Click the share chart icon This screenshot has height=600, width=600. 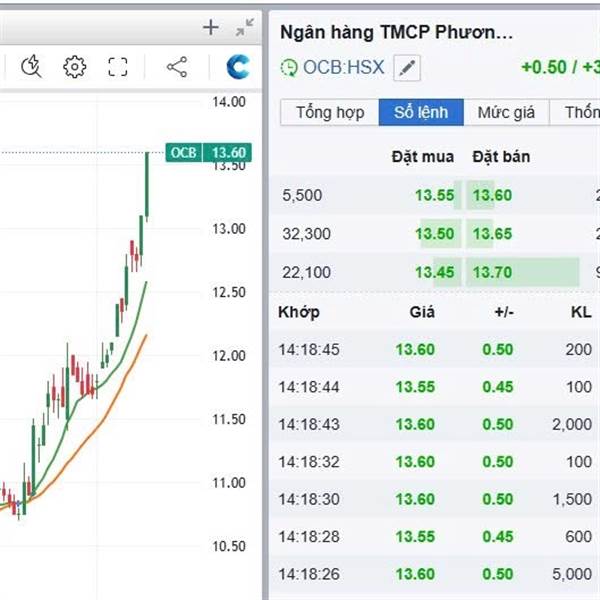click(x=177, y=67)
